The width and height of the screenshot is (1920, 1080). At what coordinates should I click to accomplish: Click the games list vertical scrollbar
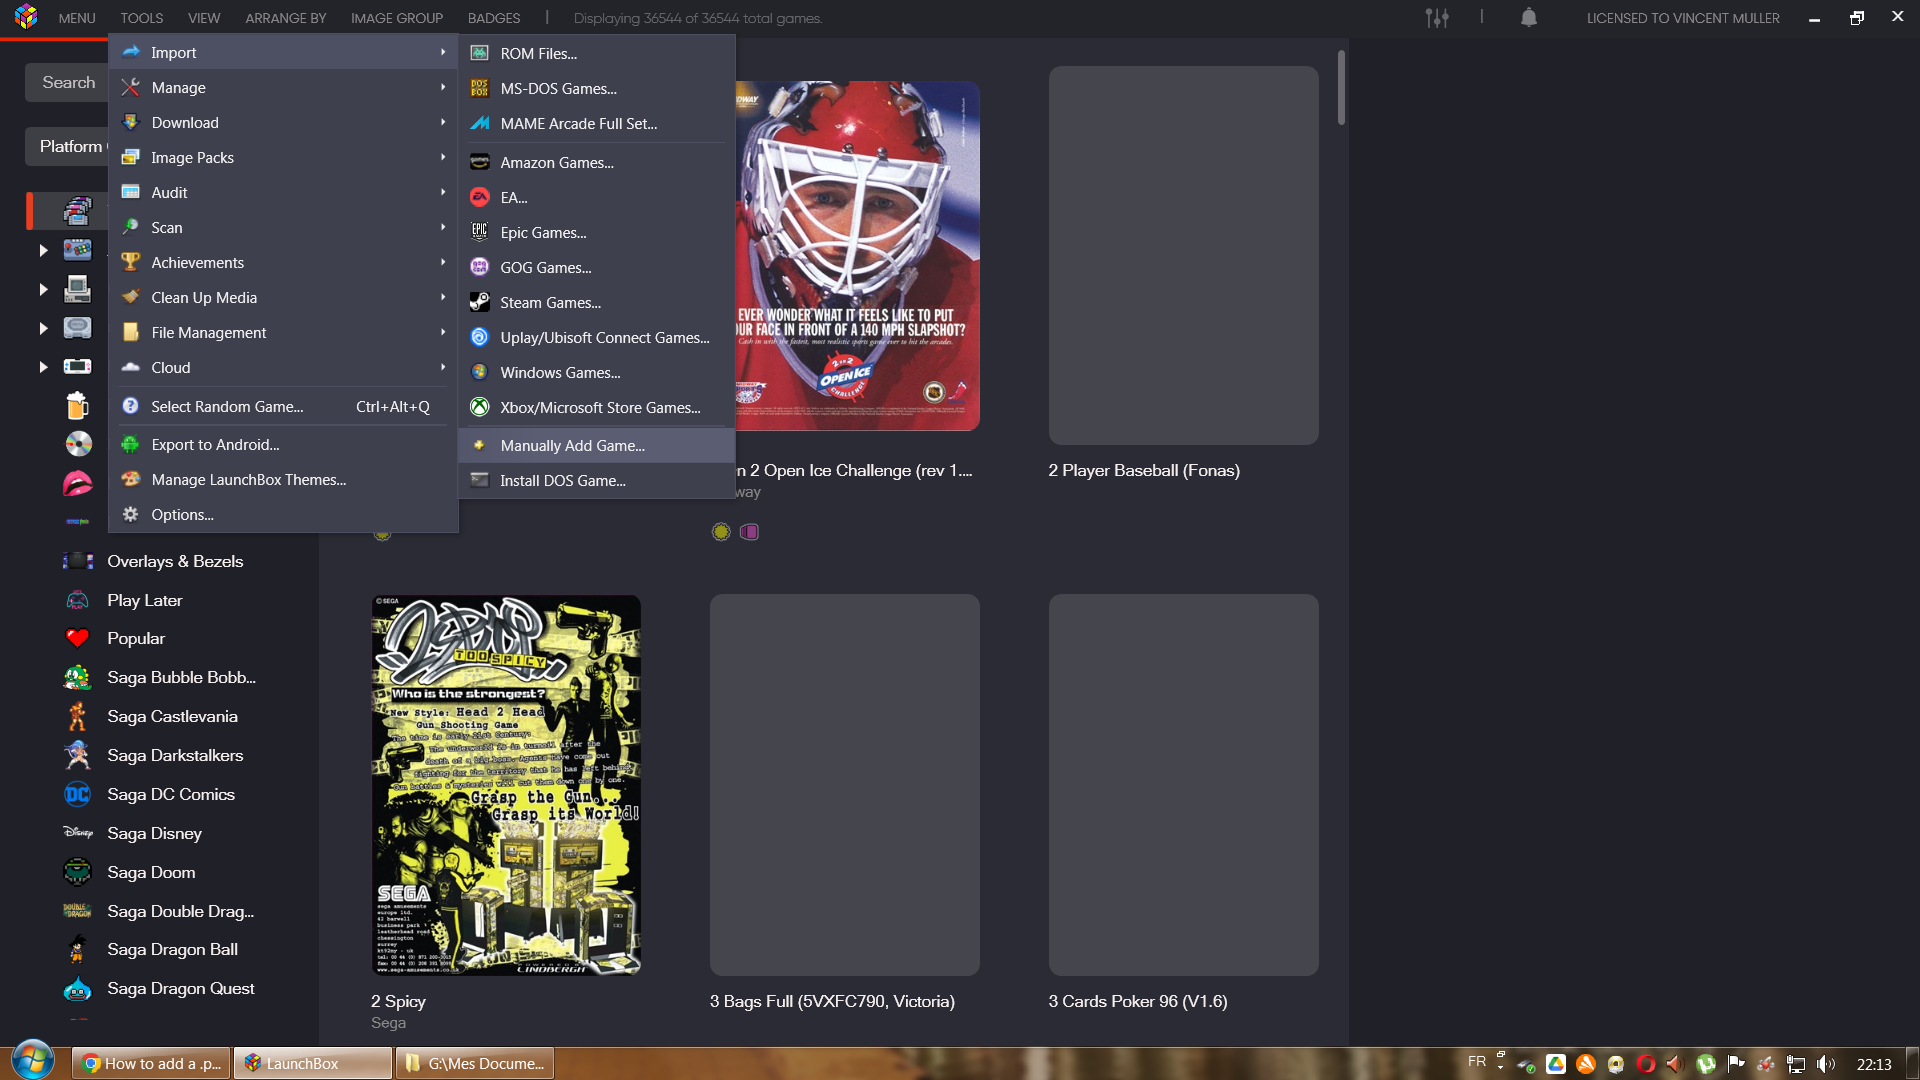pyautogui.click(x=1341, y=88)
